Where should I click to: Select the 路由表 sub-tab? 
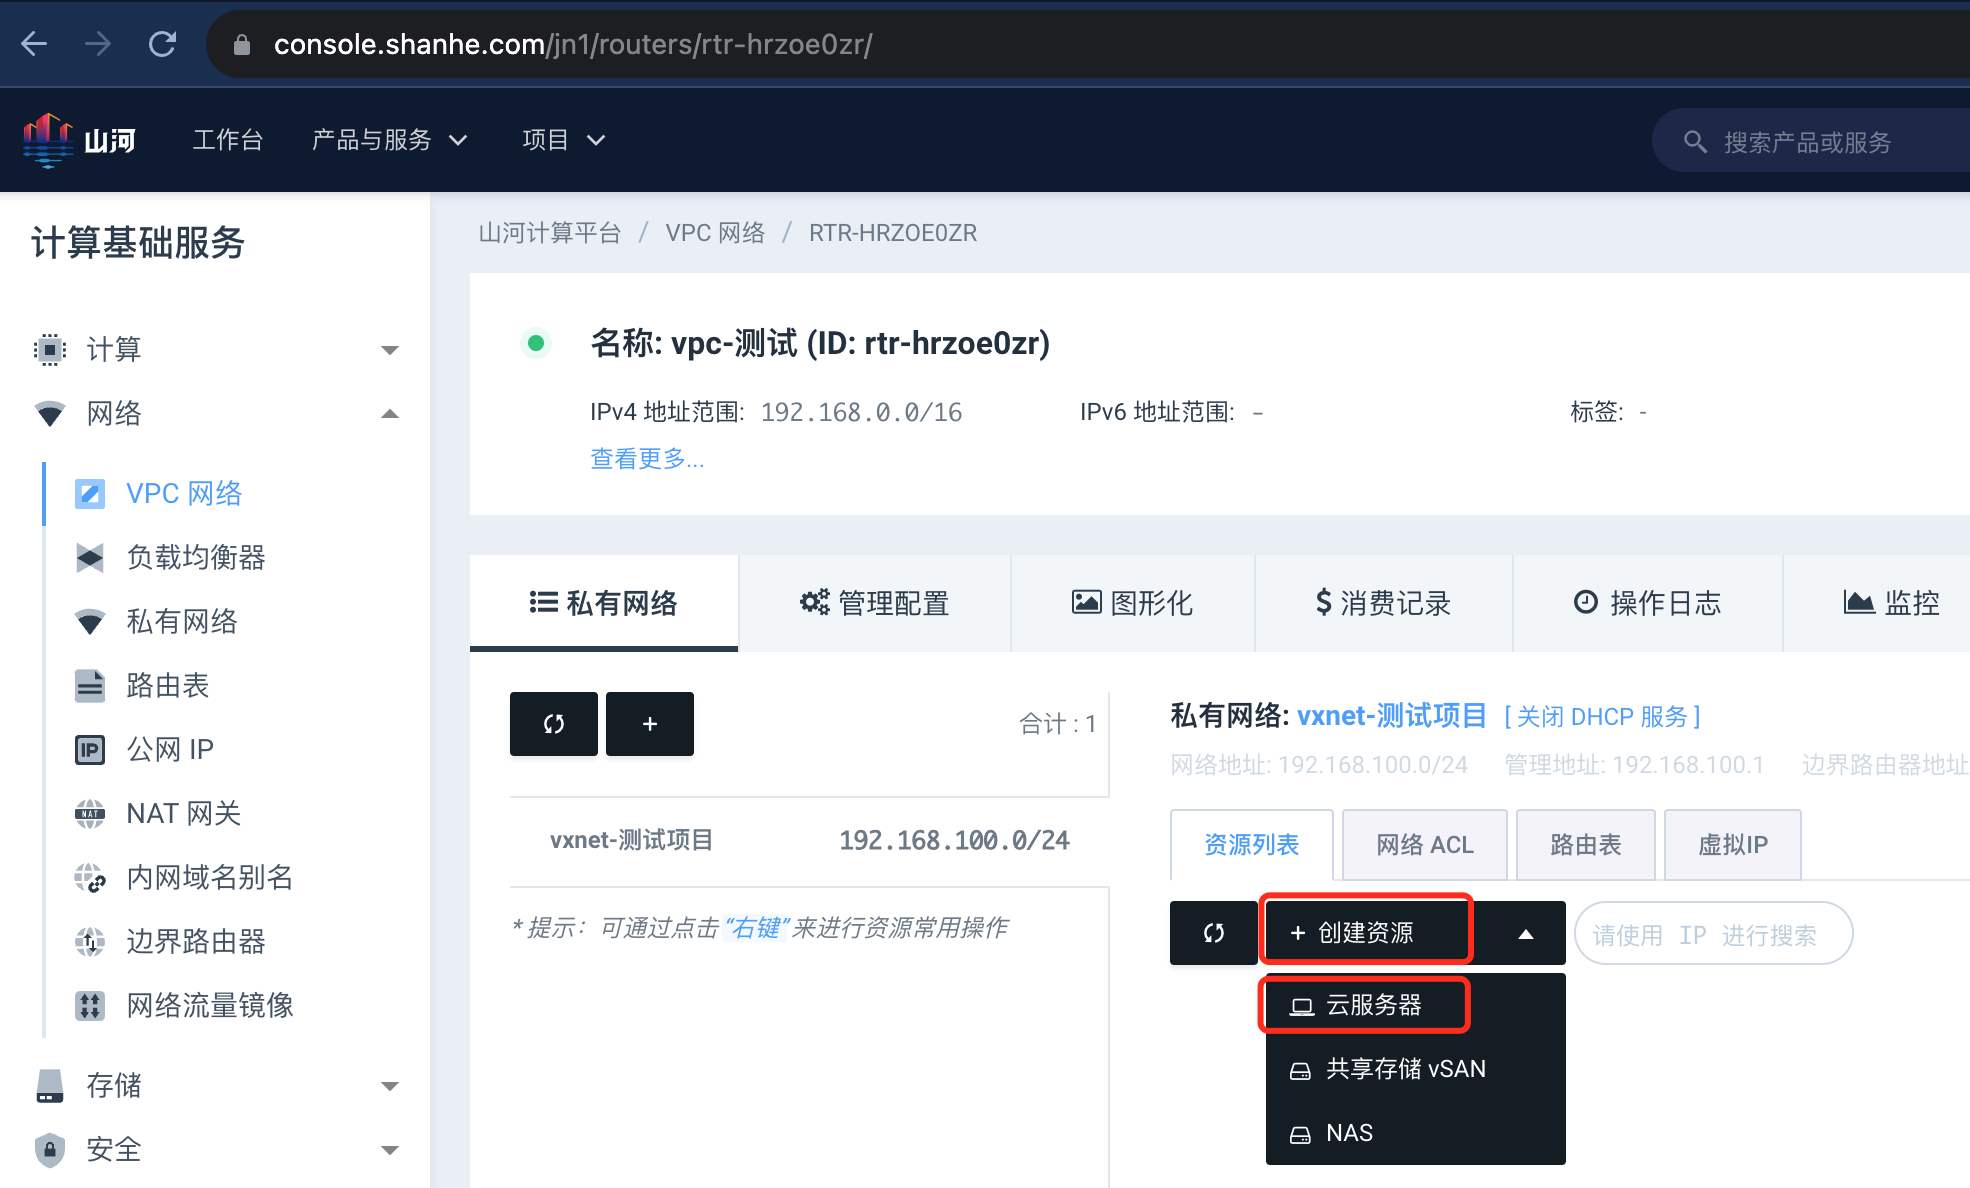(x=1586, y=845)
